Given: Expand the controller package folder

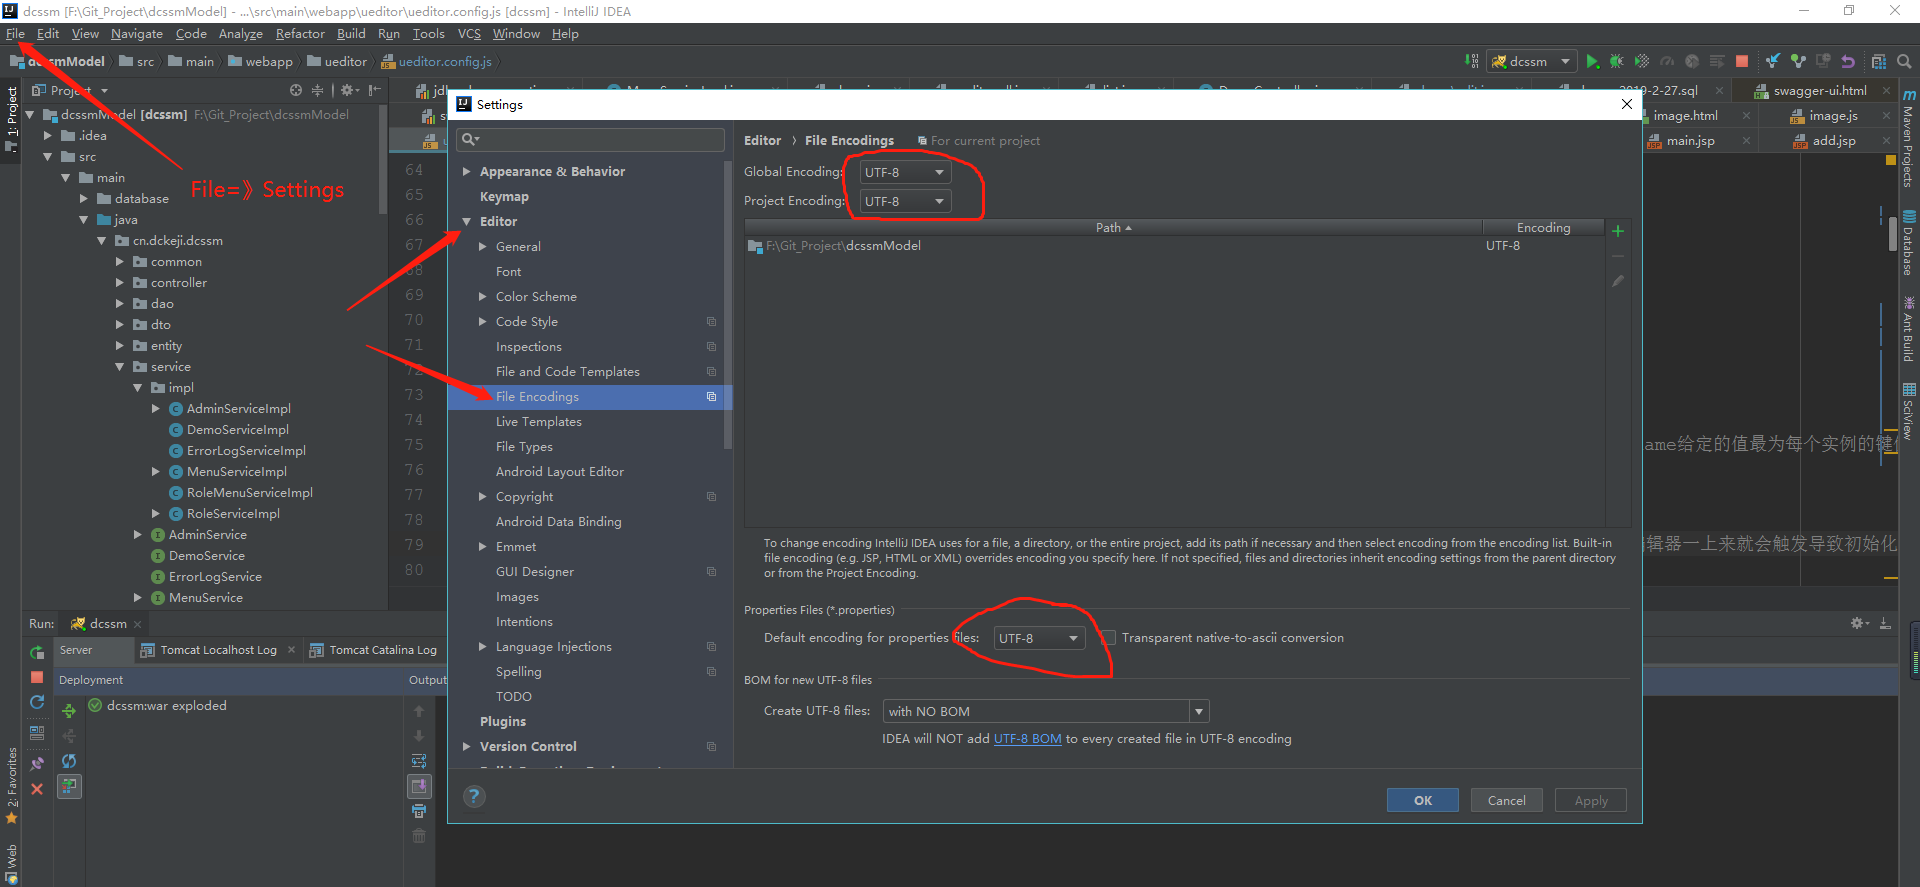Looking at the screenshot, I should (x=120, y=283).
